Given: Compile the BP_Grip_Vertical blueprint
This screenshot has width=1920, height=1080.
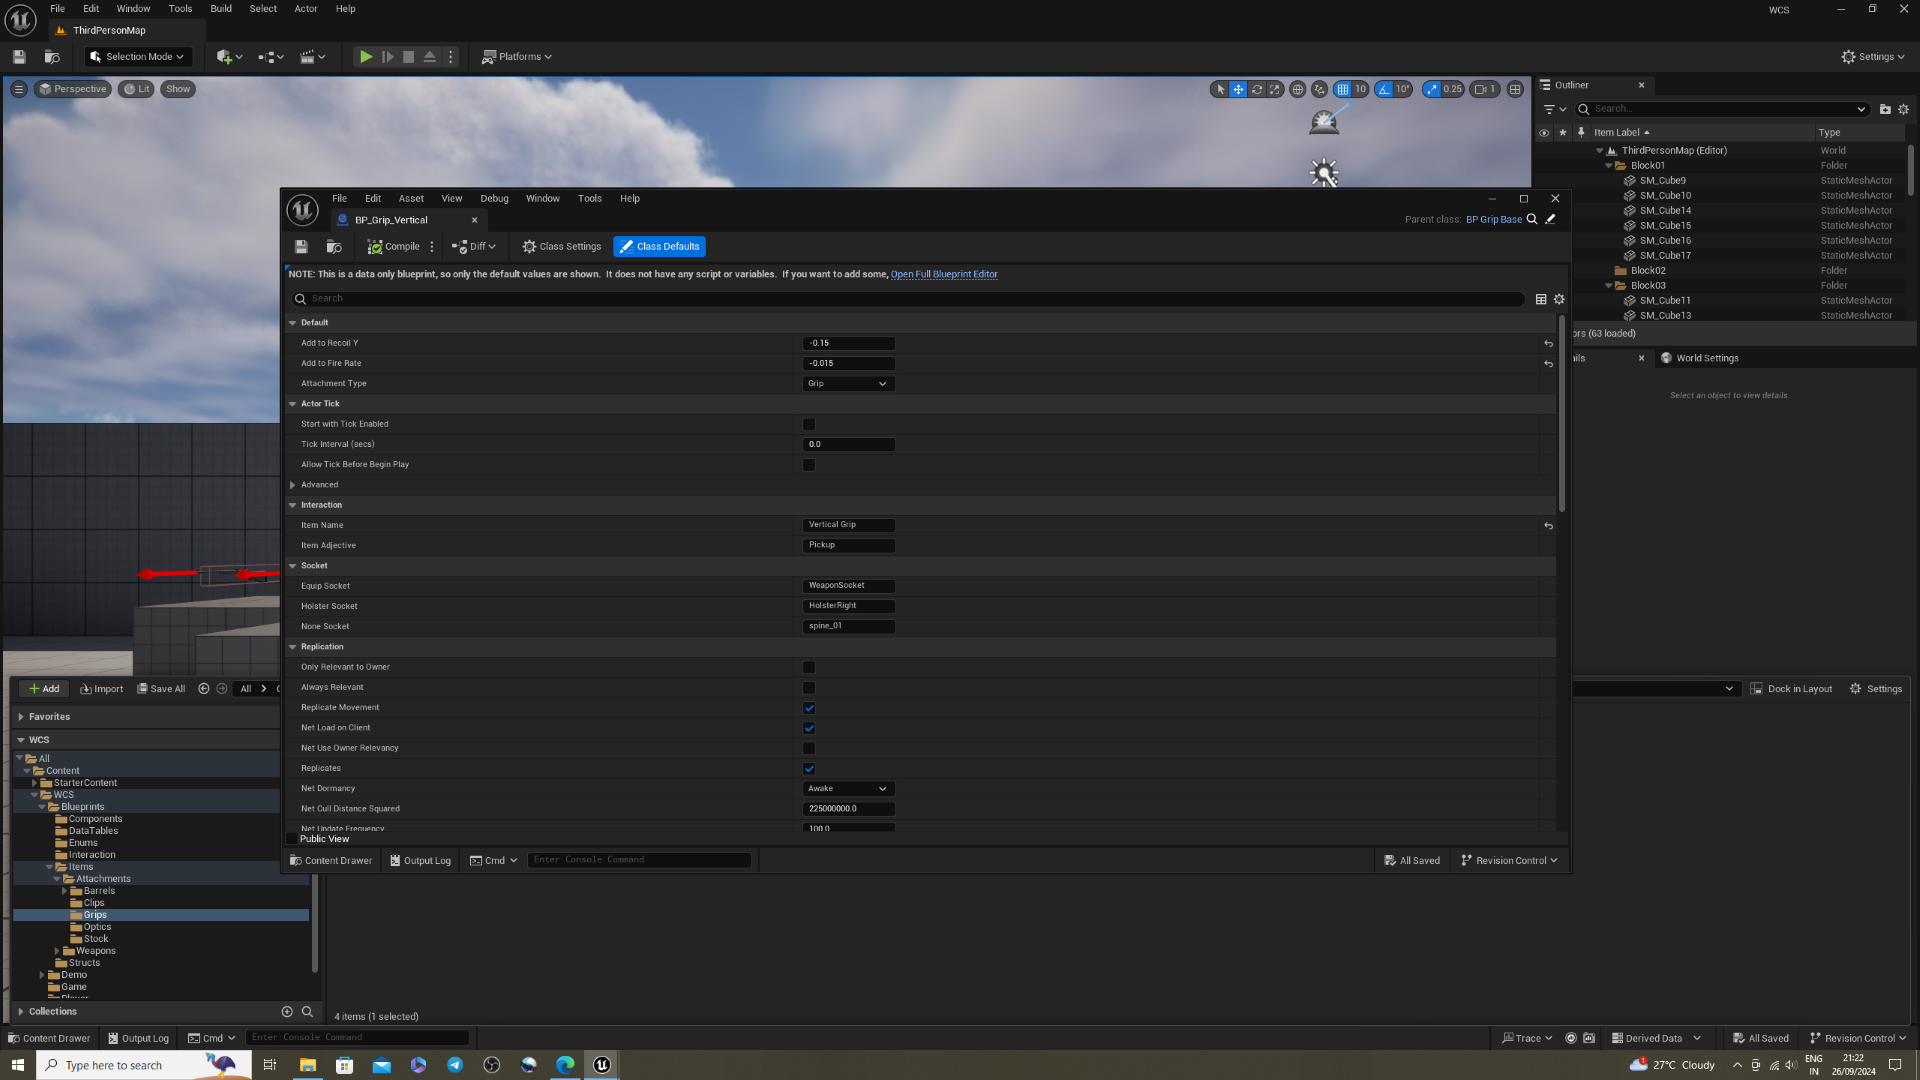Looking at the screenshot, I should coord(393,247).
